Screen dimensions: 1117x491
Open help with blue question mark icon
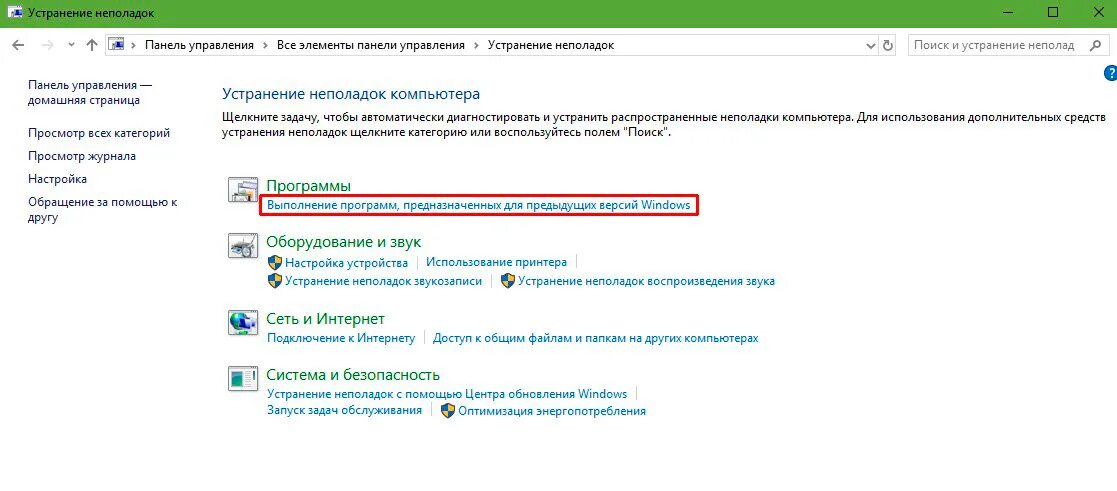tap(1110, 73)
